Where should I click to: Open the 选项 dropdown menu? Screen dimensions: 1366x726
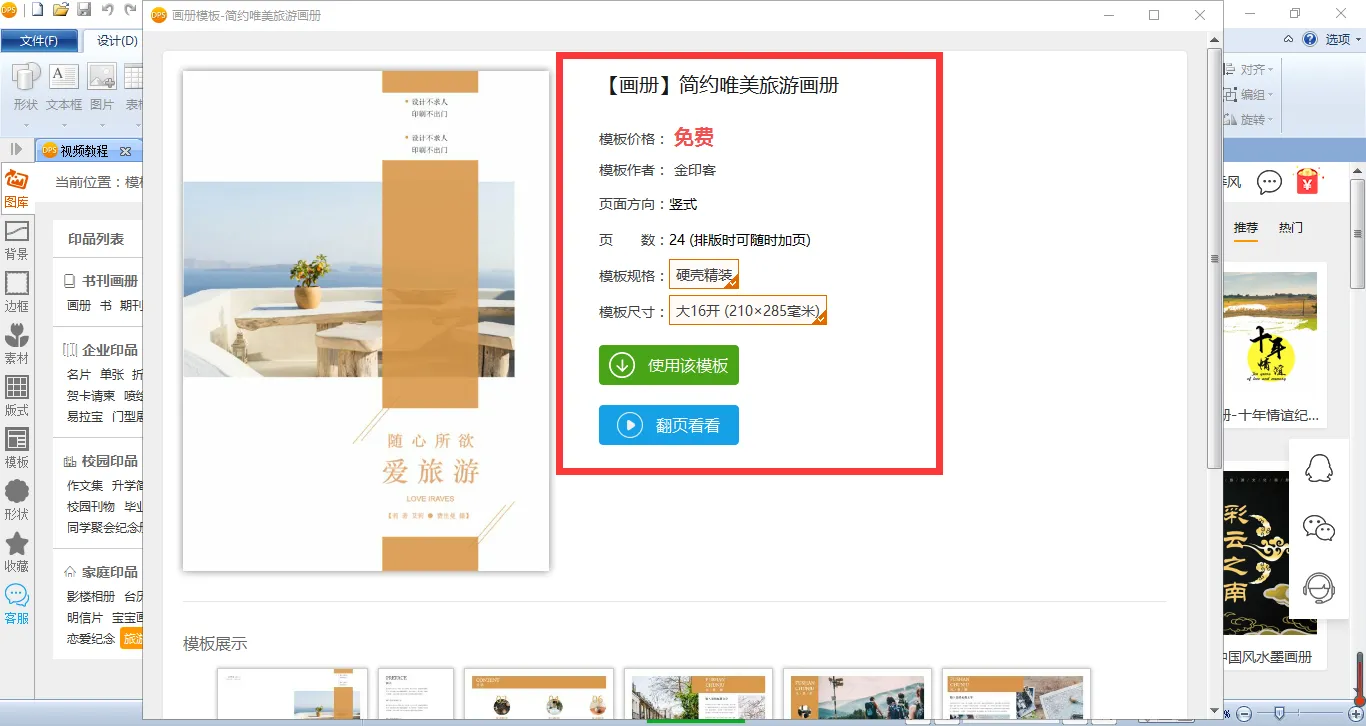(1344, 40)
